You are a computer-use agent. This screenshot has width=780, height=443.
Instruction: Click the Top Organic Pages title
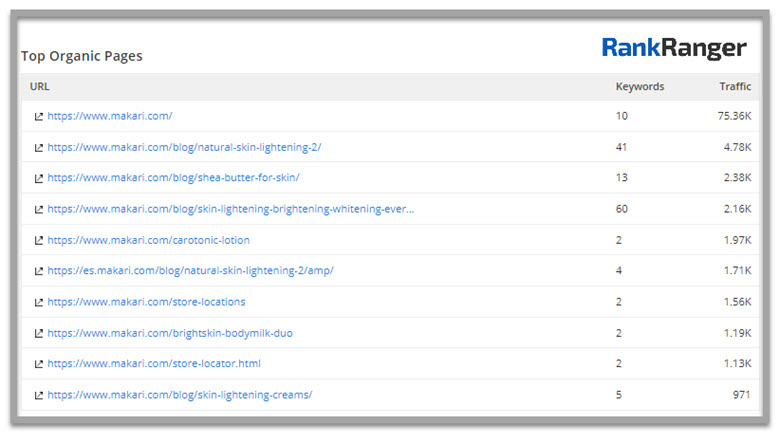pyautogui.click(x=82, y=56)
